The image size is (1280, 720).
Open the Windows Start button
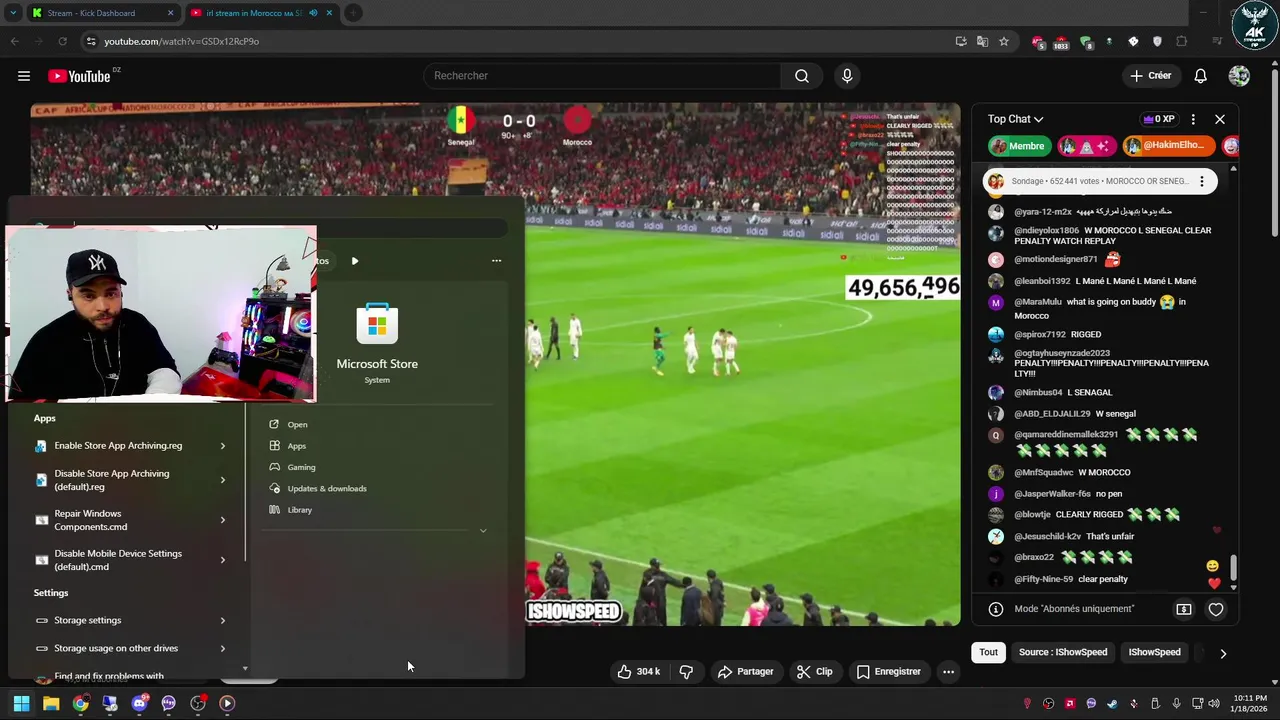[x=21, y=703]
